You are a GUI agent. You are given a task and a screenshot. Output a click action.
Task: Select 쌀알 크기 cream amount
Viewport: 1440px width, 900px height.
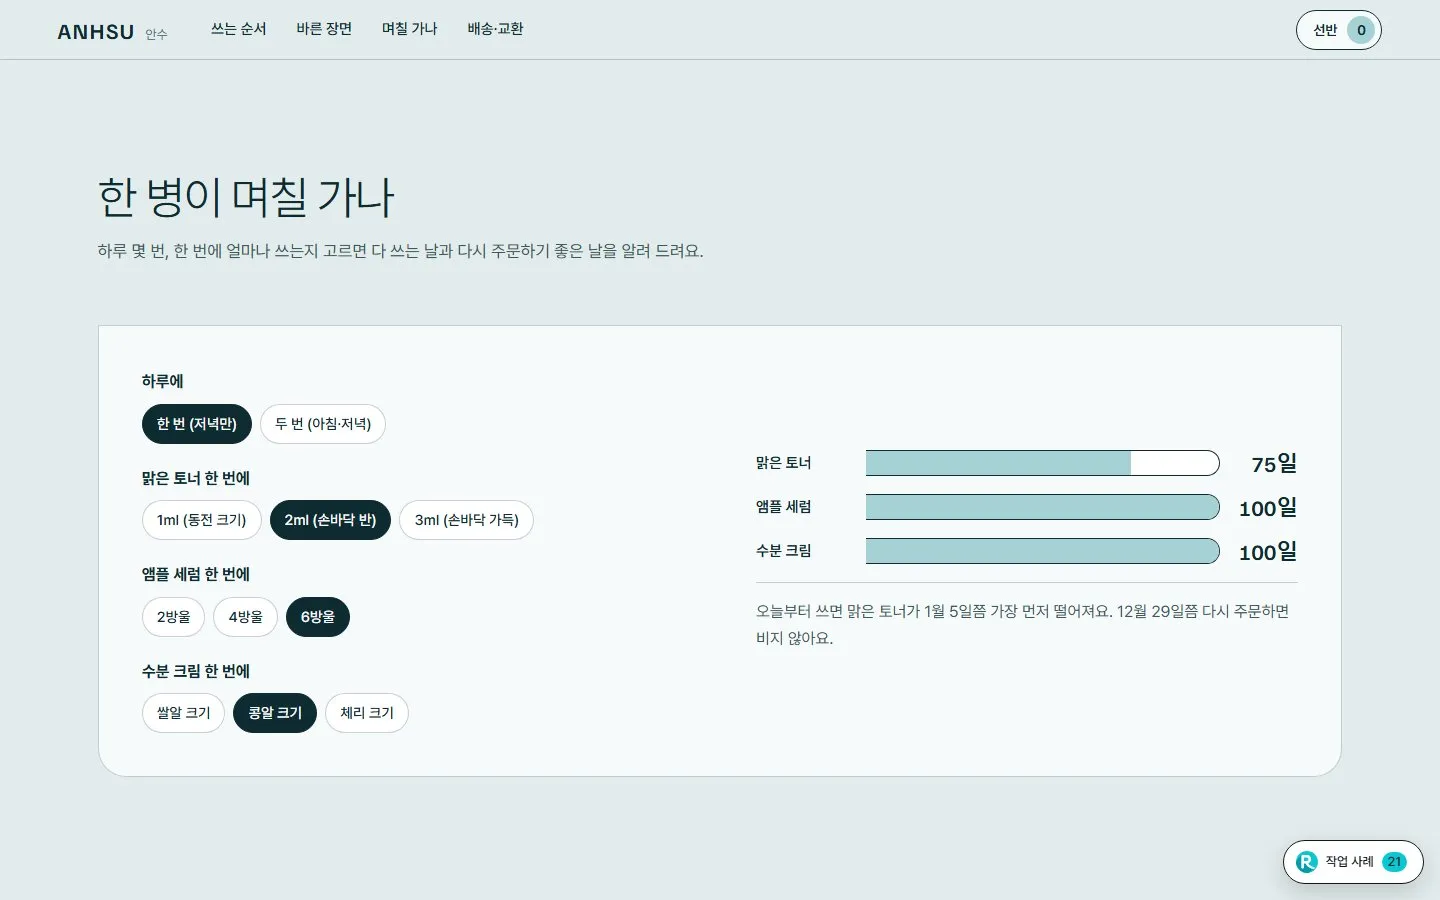(183, 713)
